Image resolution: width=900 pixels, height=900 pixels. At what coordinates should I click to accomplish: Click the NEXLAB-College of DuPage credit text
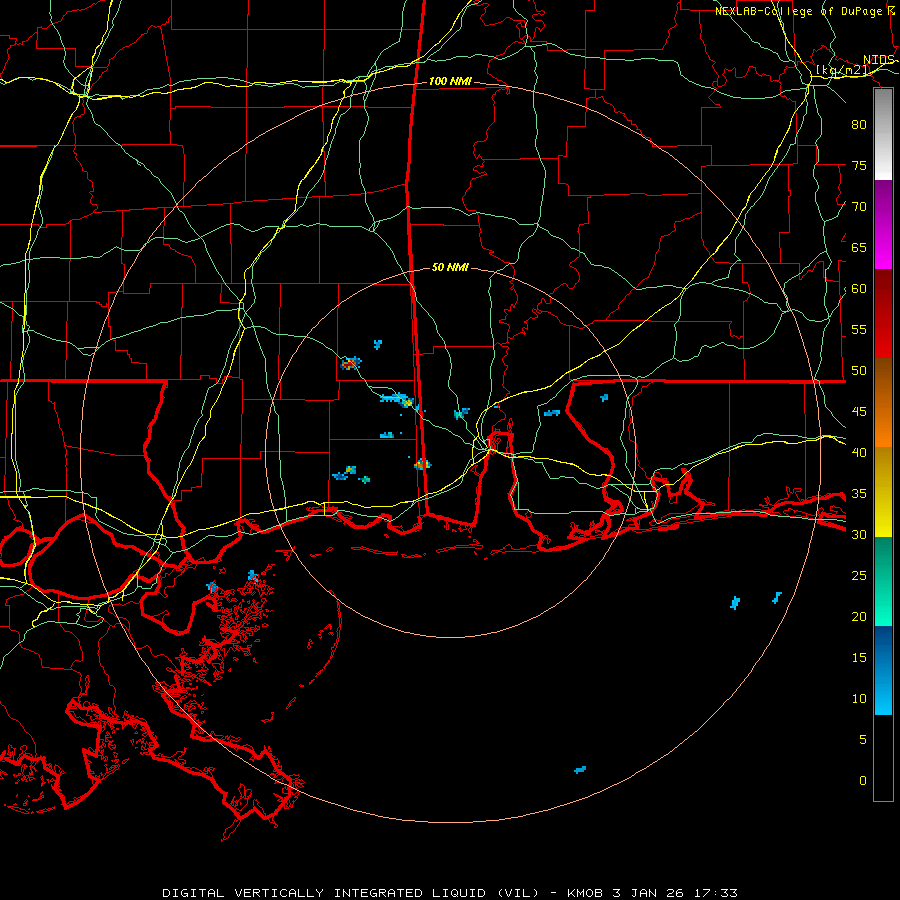click(x=805, y=11)
